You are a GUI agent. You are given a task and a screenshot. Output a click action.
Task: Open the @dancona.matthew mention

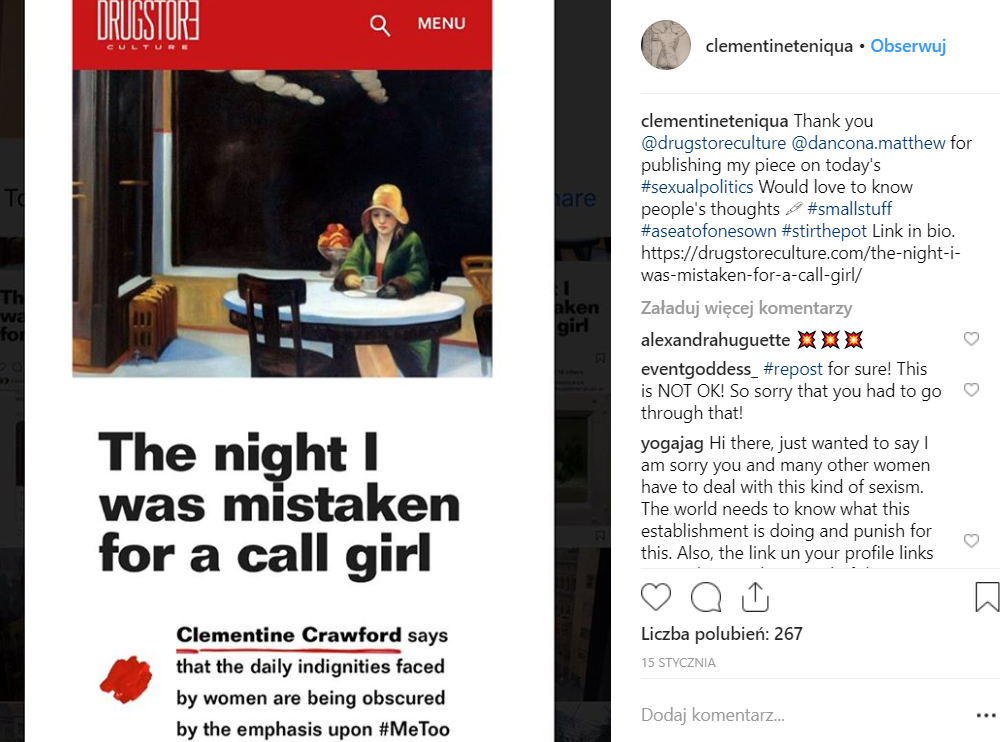click(868, 143)
